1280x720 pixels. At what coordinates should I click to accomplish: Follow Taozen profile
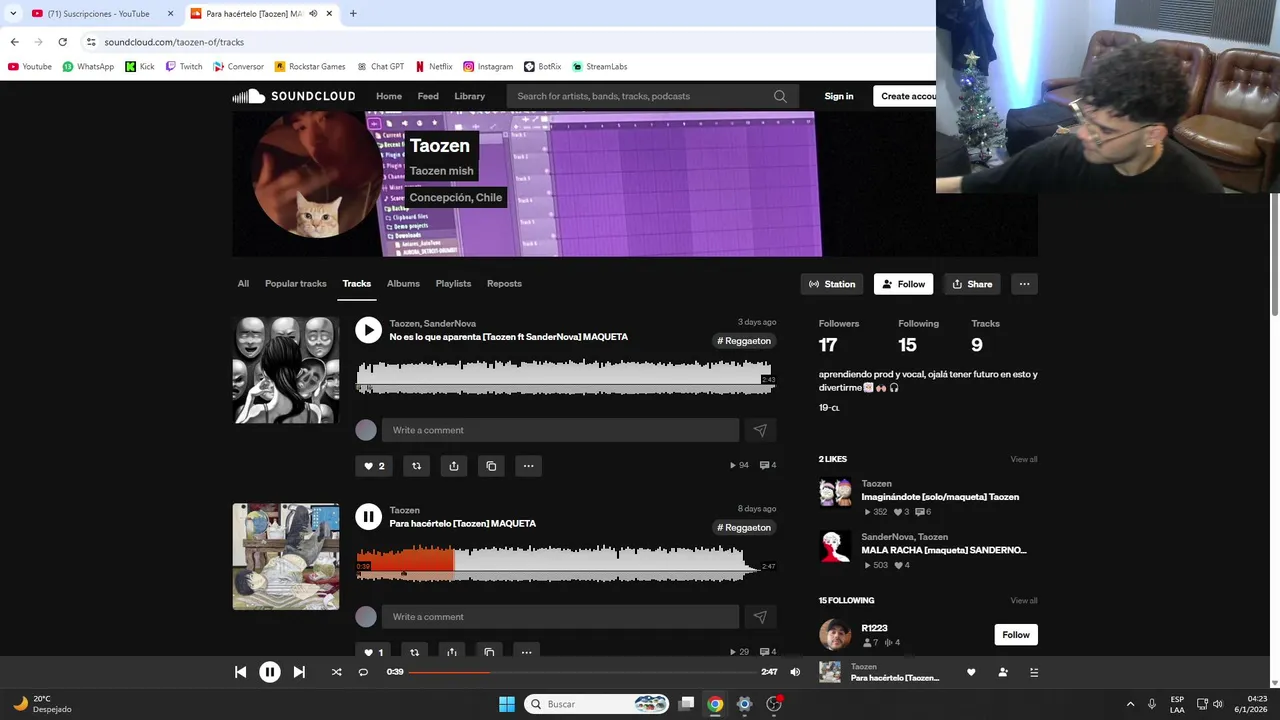tap(903, 284)
